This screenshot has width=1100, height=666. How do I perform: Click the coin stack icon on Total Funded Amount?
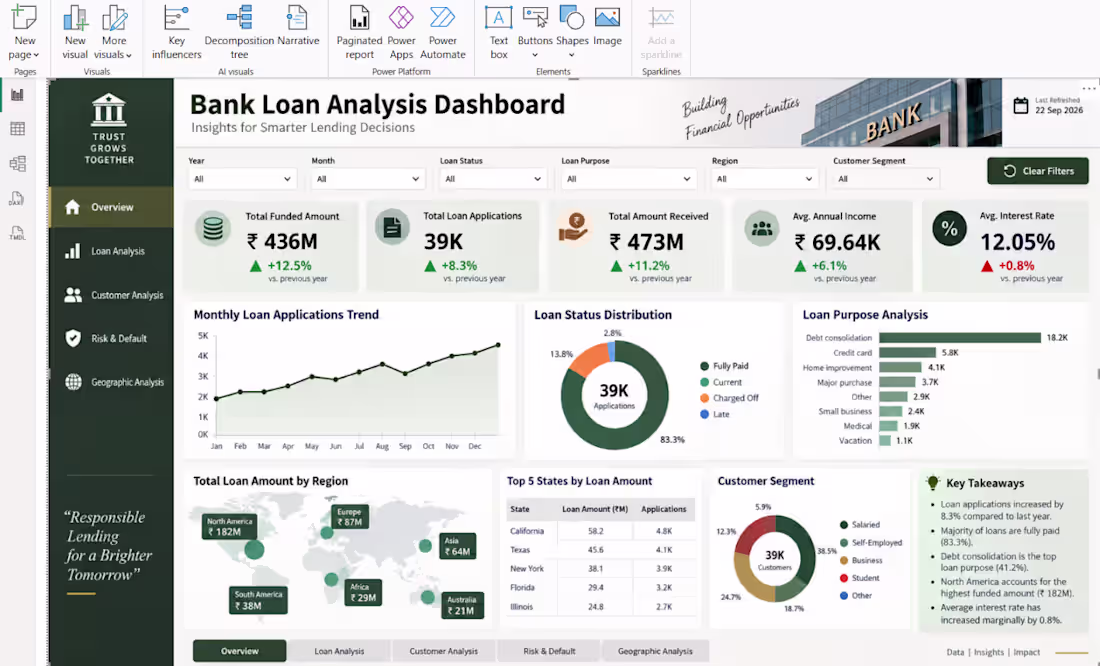click(x=213, y=228)
